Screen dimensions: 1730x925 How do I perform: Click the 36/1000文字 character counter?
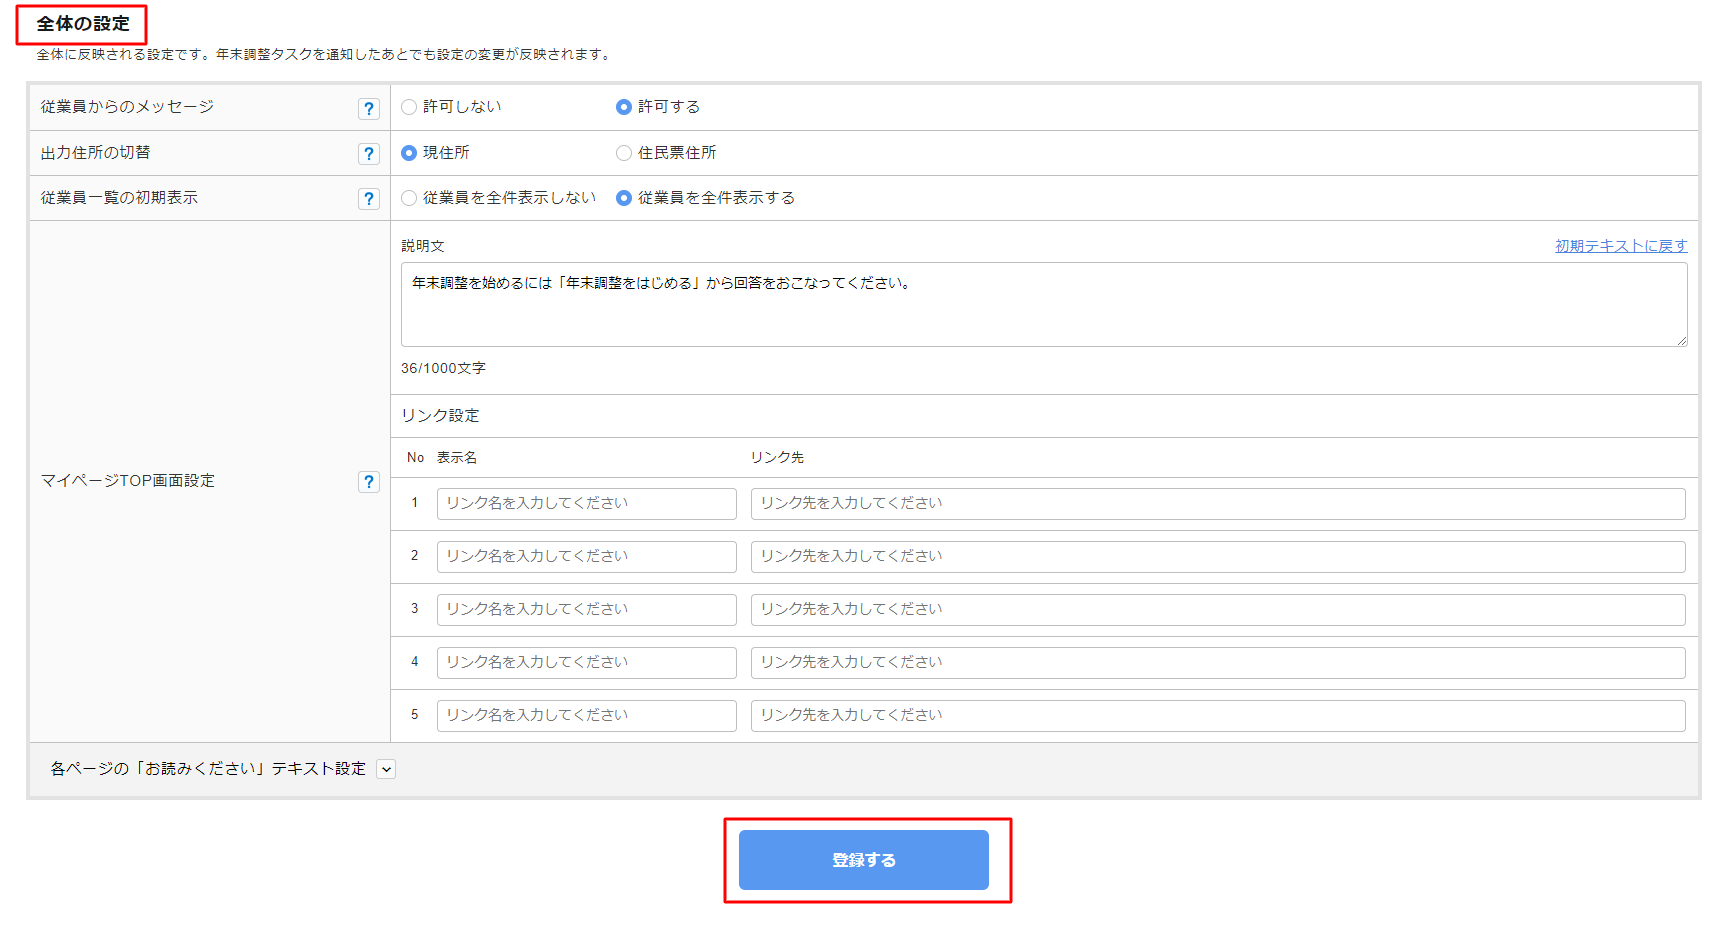443,369
